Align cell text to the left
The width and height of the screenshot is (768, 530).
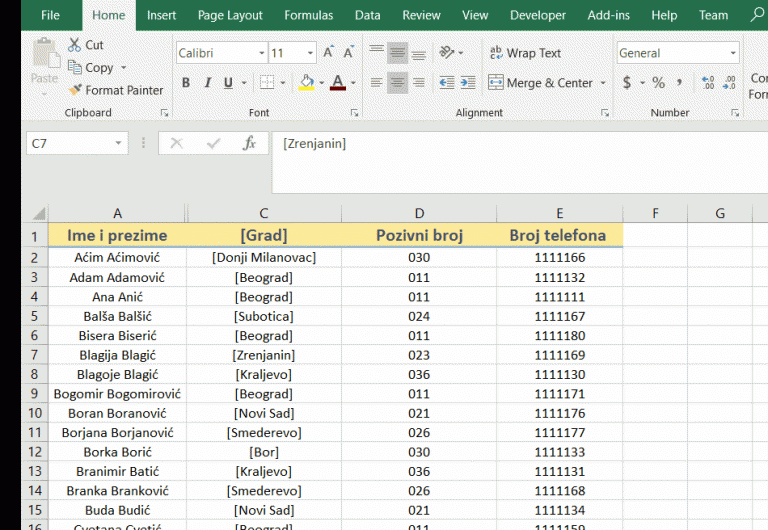pyautogui.click(x=377, y=82)
